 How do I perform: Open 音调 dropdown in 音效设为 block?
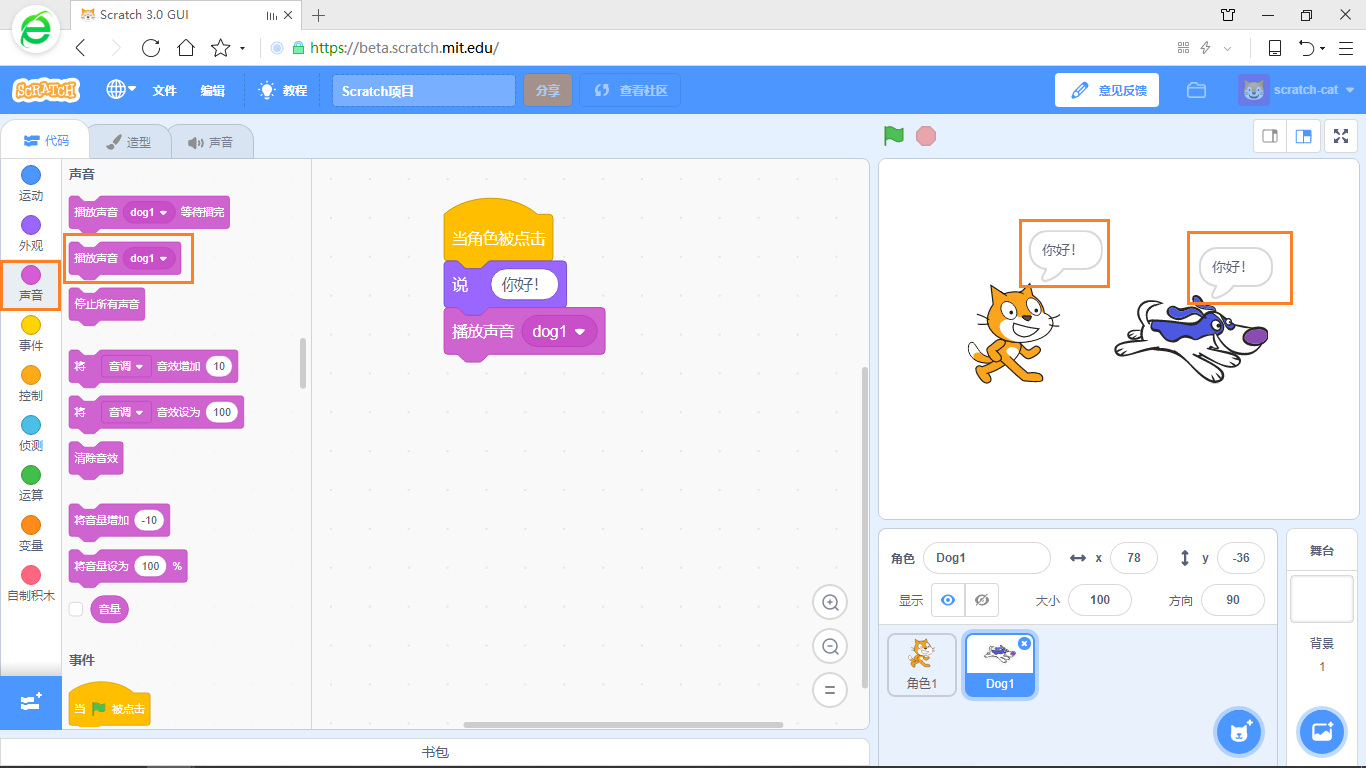(x=126, y=412)
